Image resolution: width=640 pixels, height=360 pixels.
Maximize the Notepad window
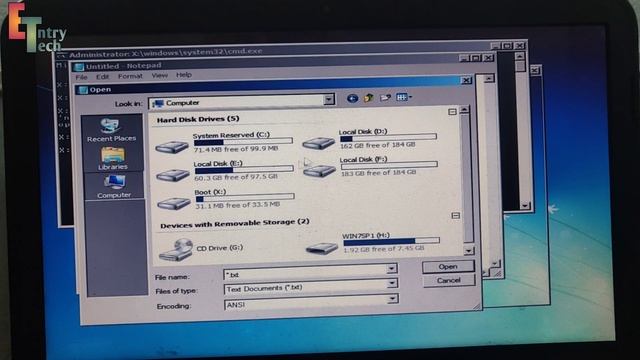pyautogui.click(x=476, y=58)
